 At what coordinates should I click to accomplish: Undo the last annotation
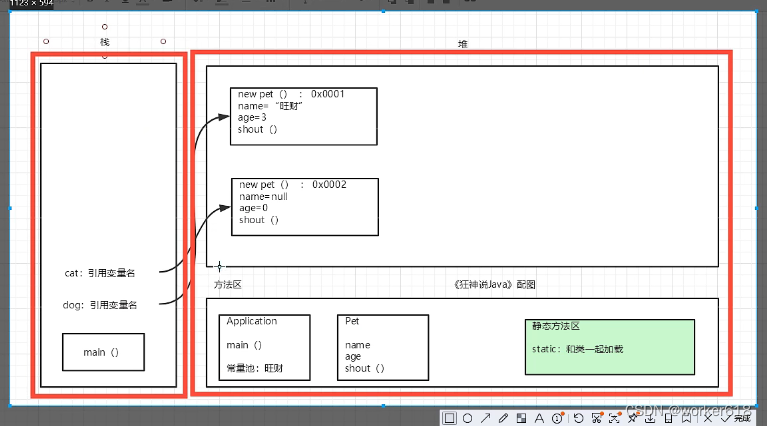coord(578,418)
